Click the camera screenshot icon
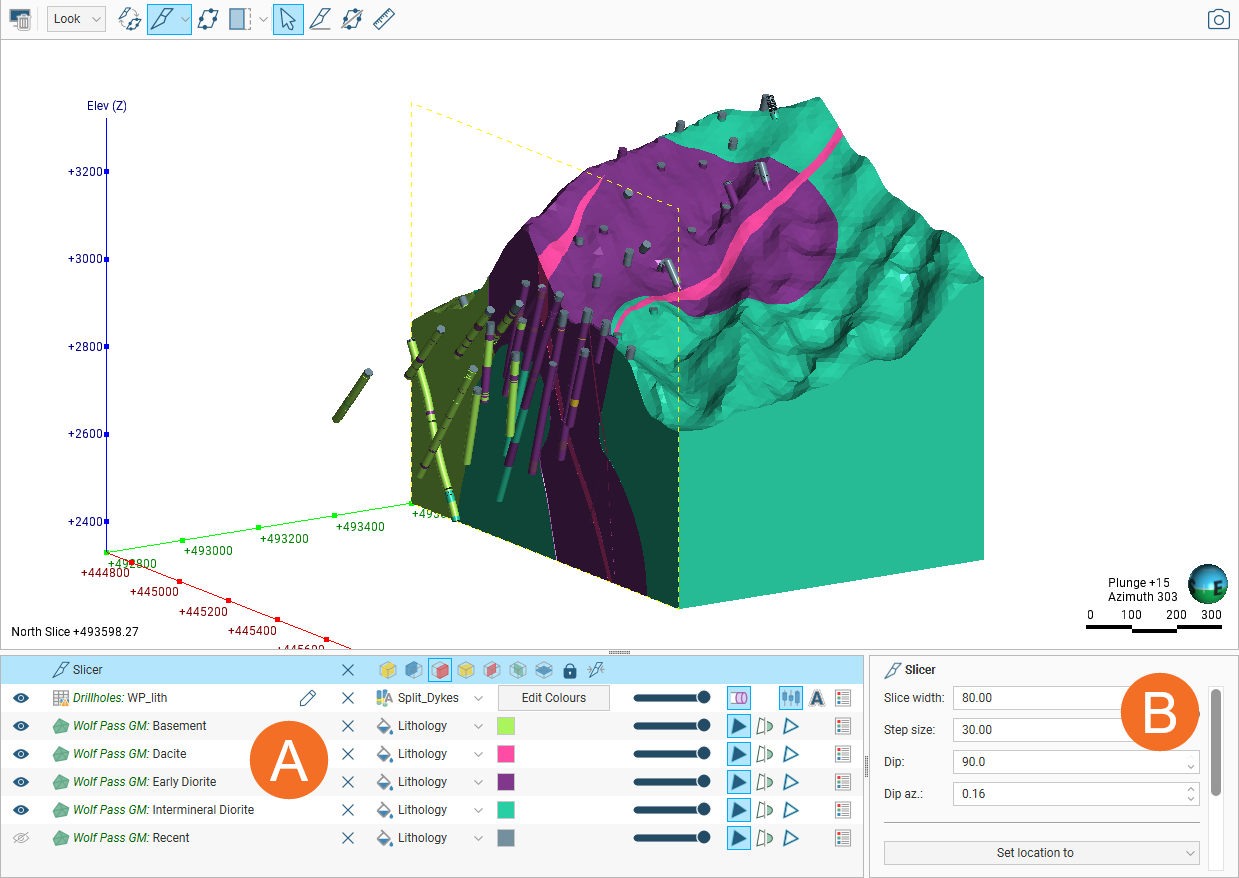The width and height of the screenshot is (1239, 878). point(1218,20)
